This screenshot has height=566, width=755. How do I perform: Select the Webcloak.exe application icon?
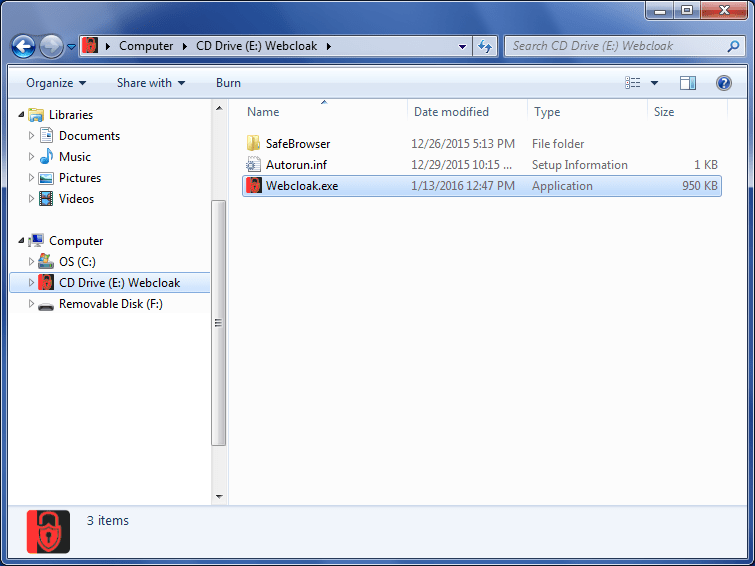(254, 186)
